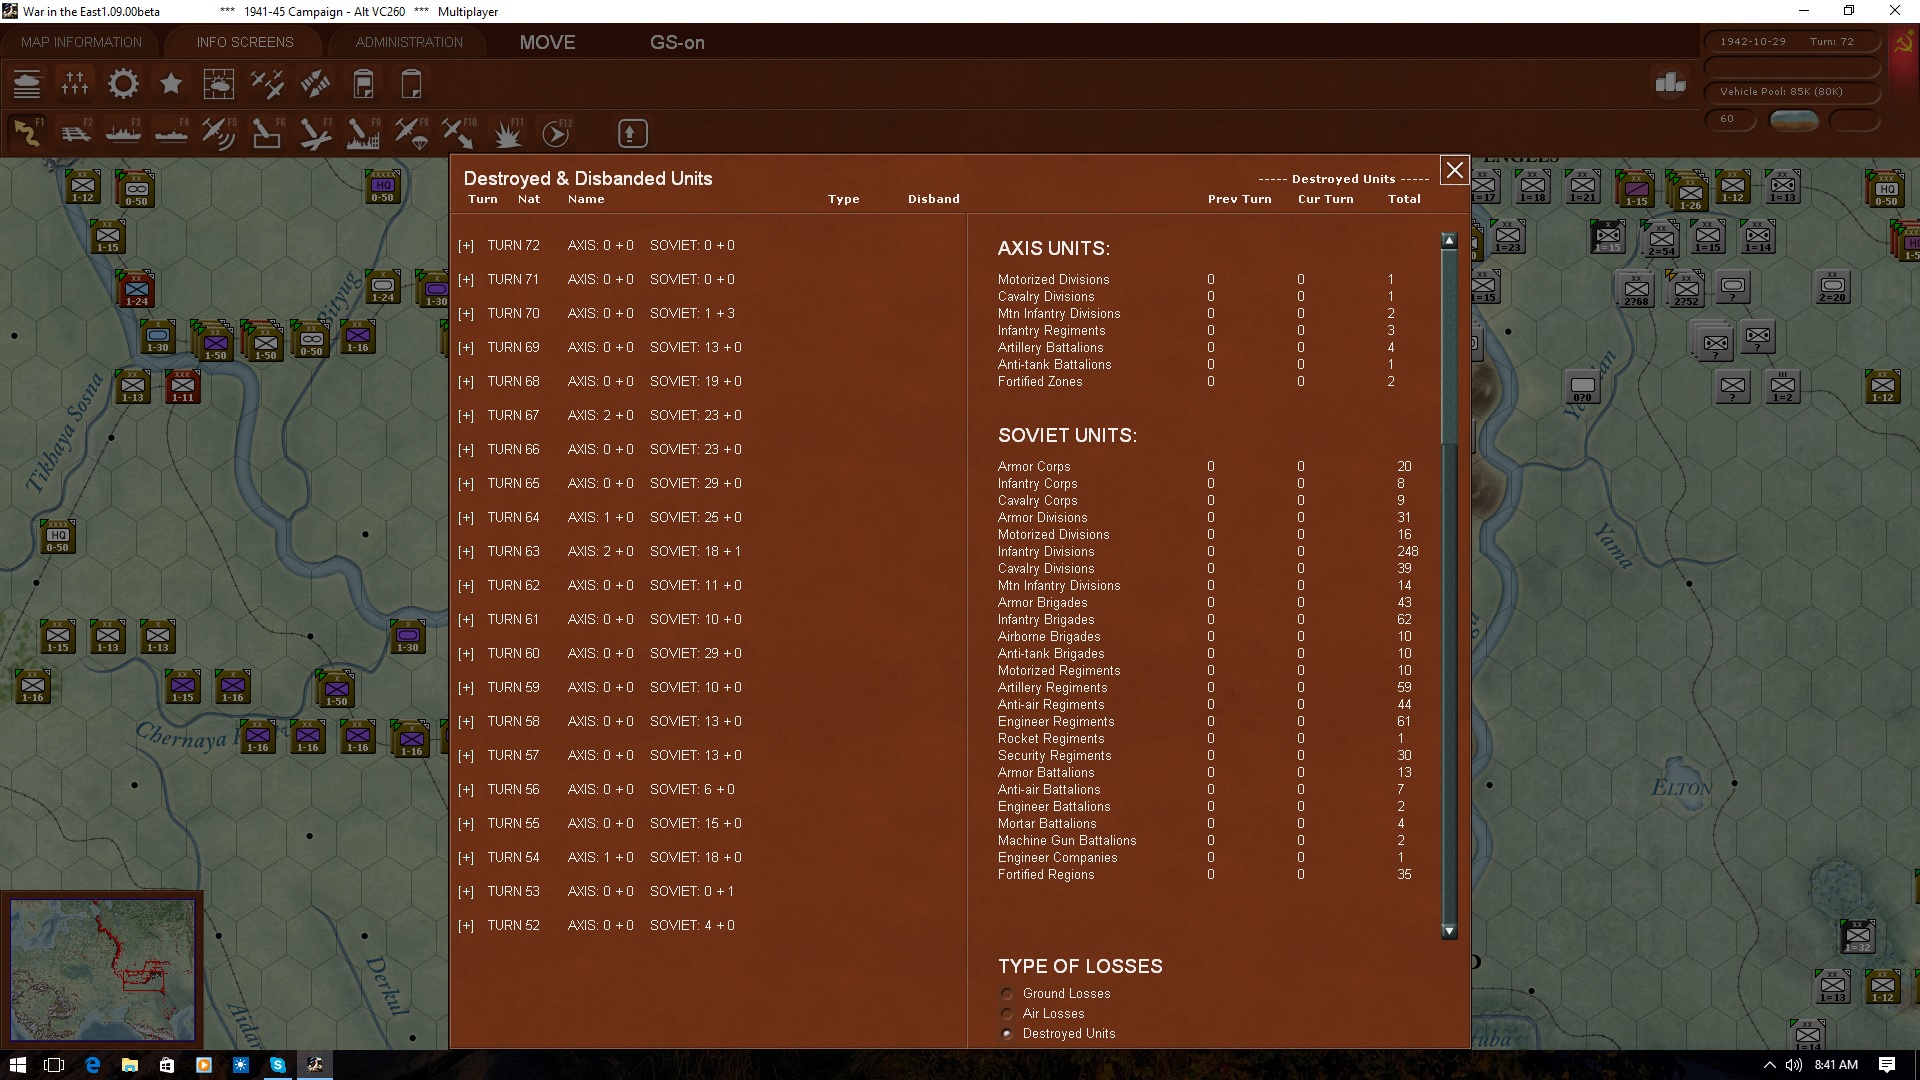Click the Disband column header
The height and width of the screenshot is (1080, 1920).
click(x=933, y=199)
